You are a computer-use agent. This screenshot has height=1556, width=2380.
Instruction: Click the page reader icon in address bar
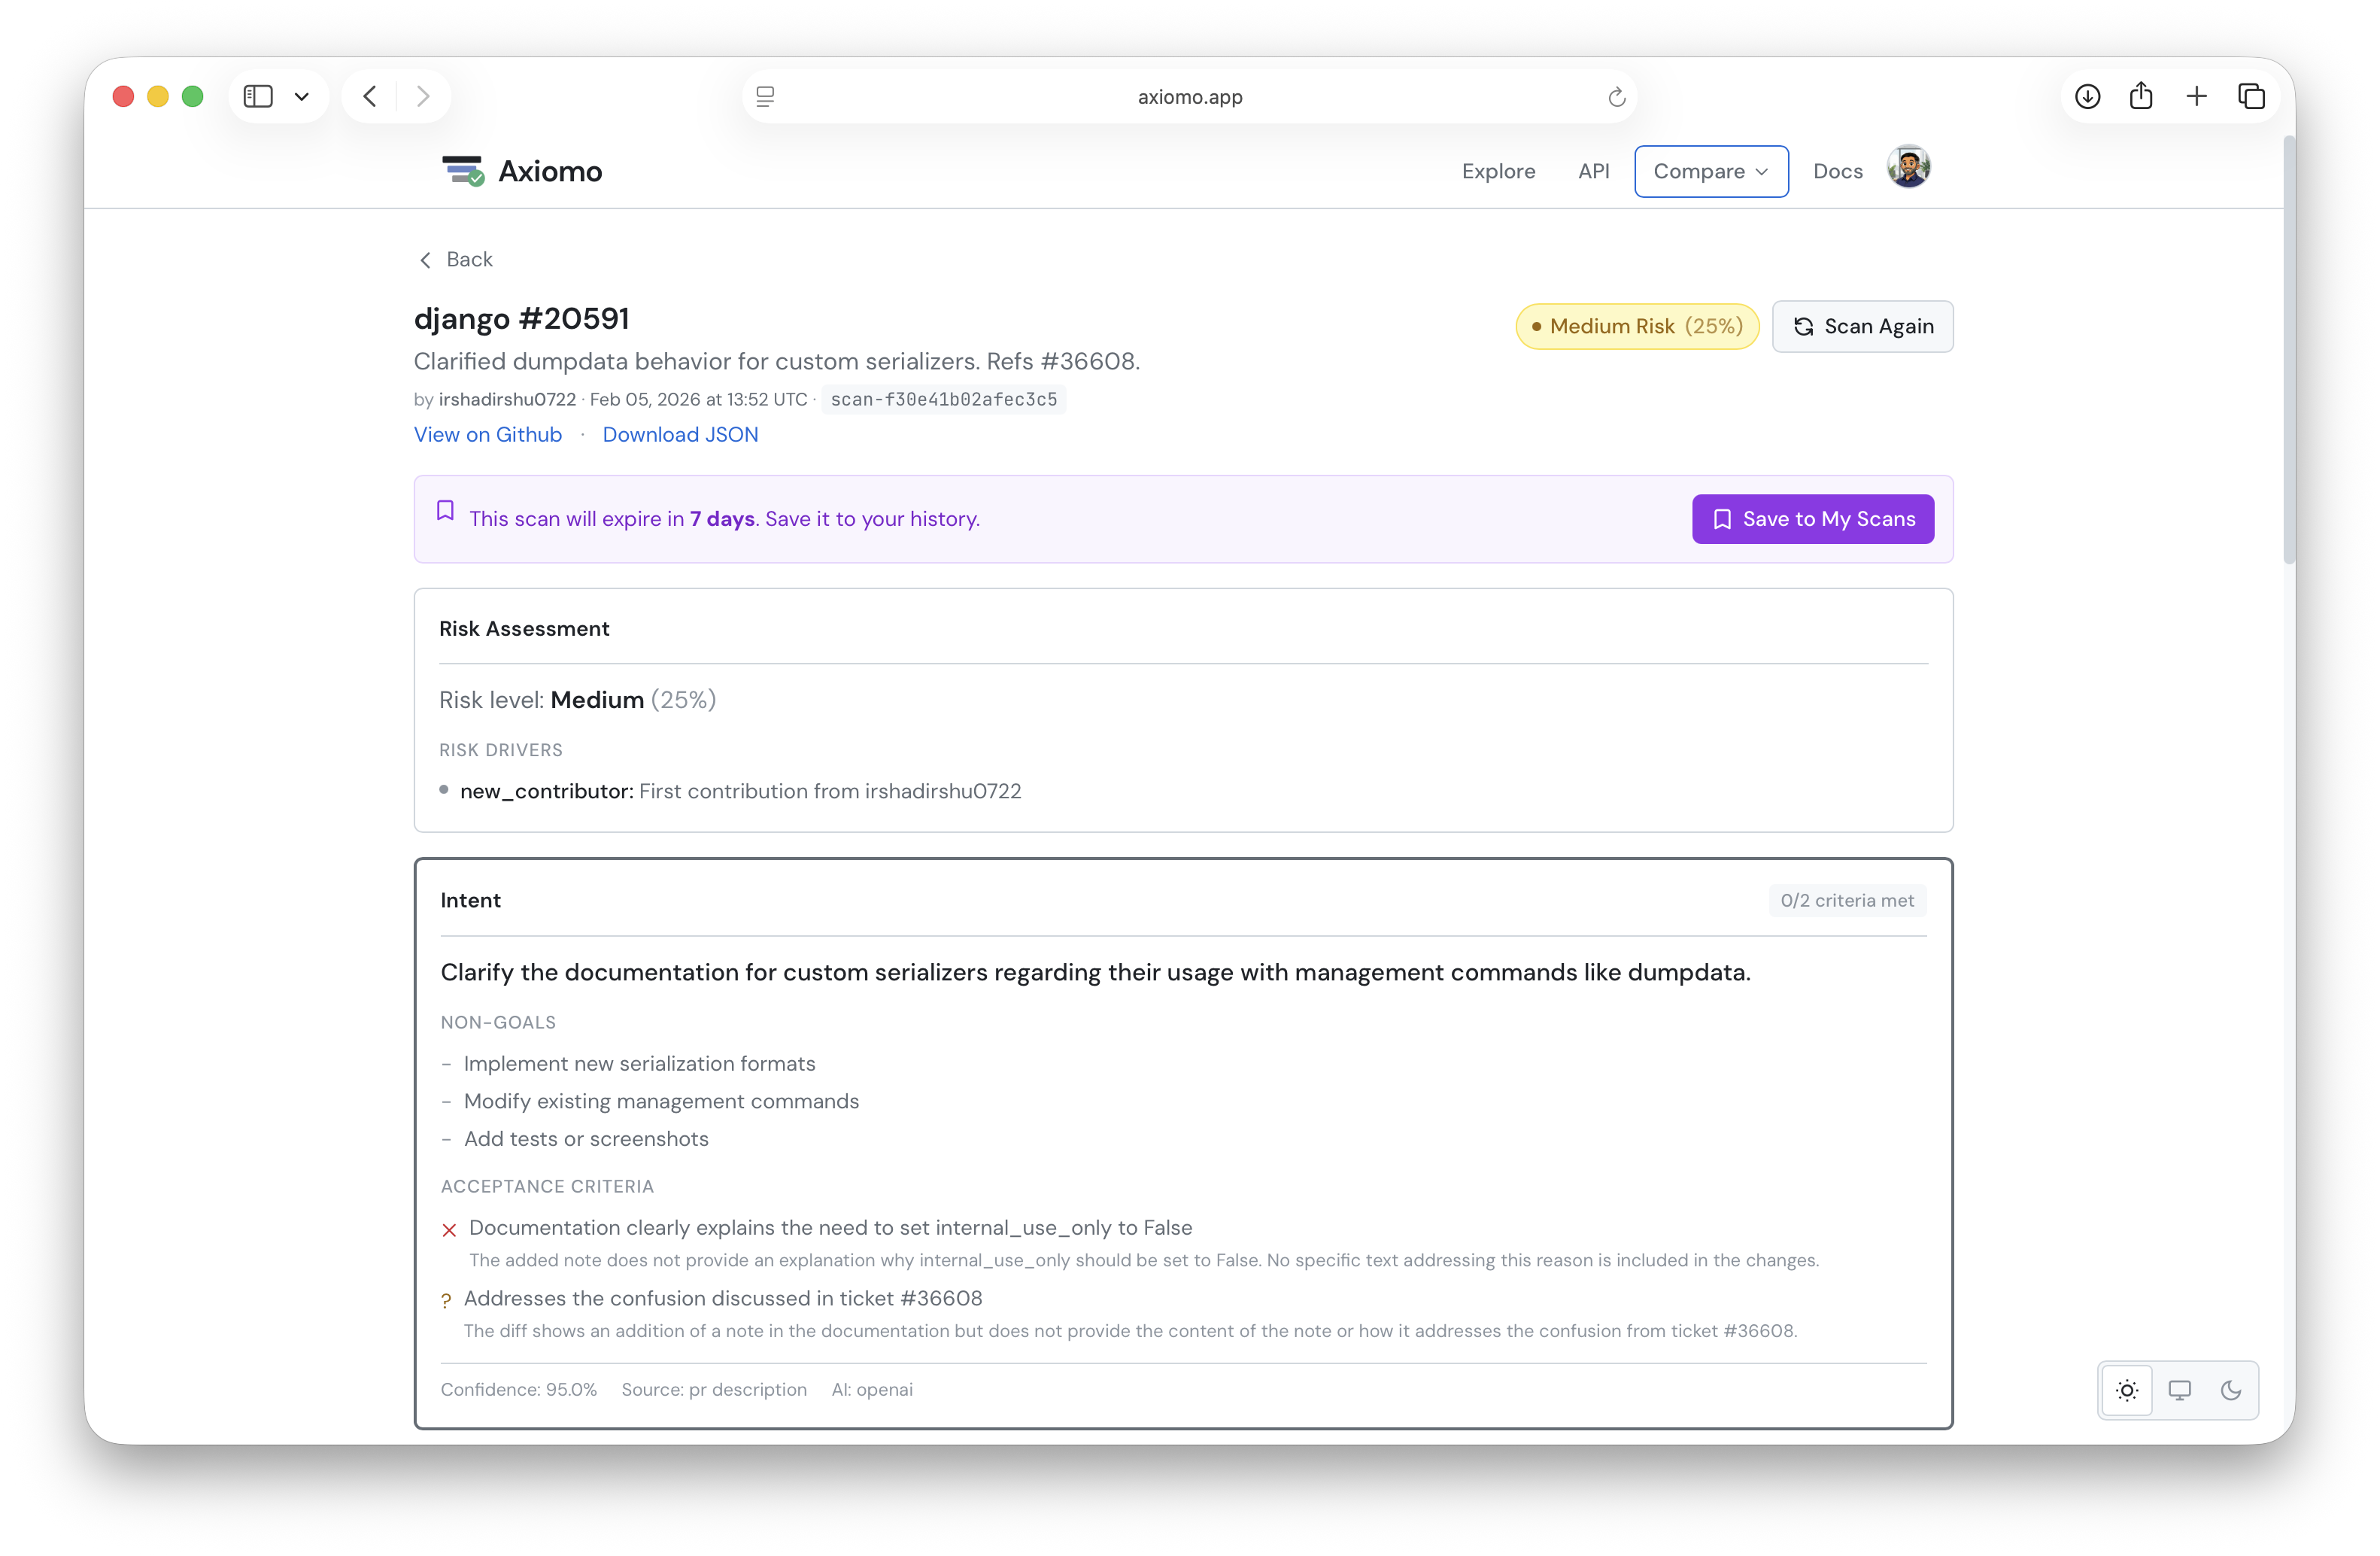pos(765,96)
